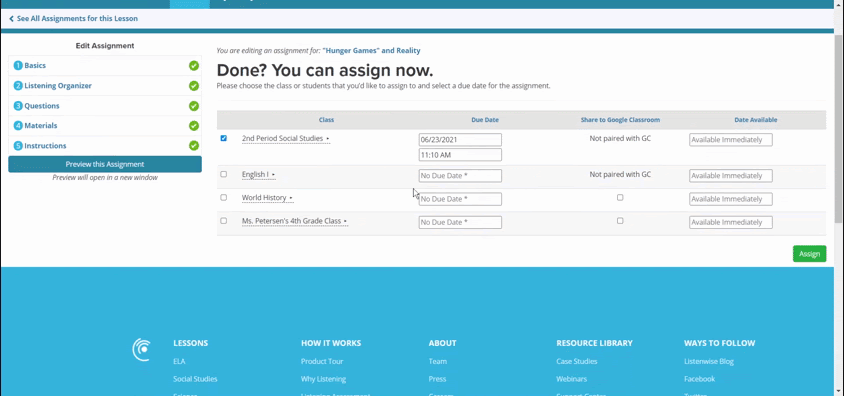Click the numbered circle 5 beside Instructions
This screenshot has height=396, width=844.
click(x=18, y=146)
